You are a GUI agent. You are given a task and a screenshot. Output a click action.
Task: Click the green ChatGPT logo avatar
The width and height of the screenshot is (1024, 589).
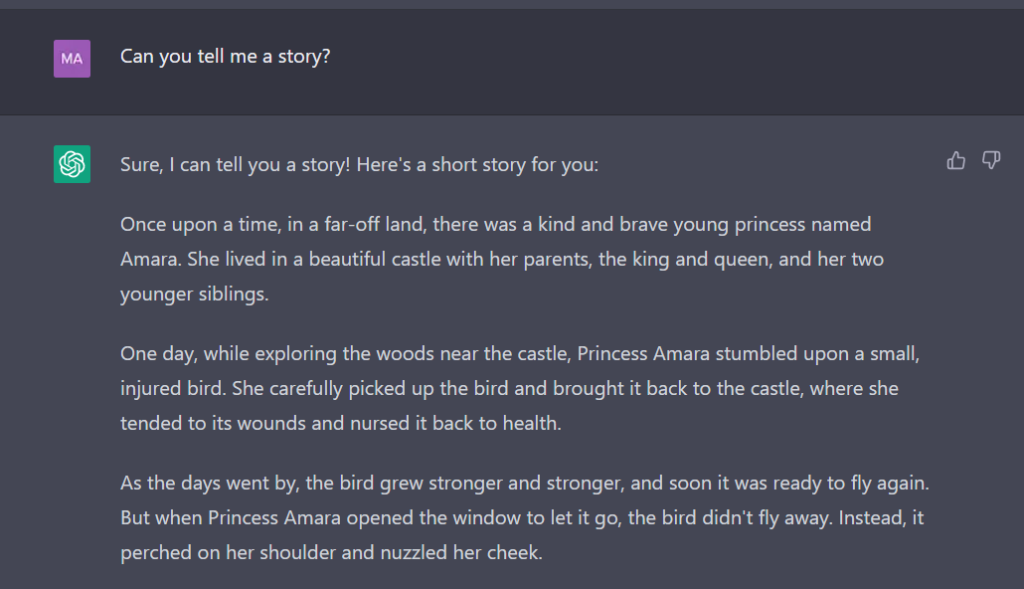tap(72, 164)
